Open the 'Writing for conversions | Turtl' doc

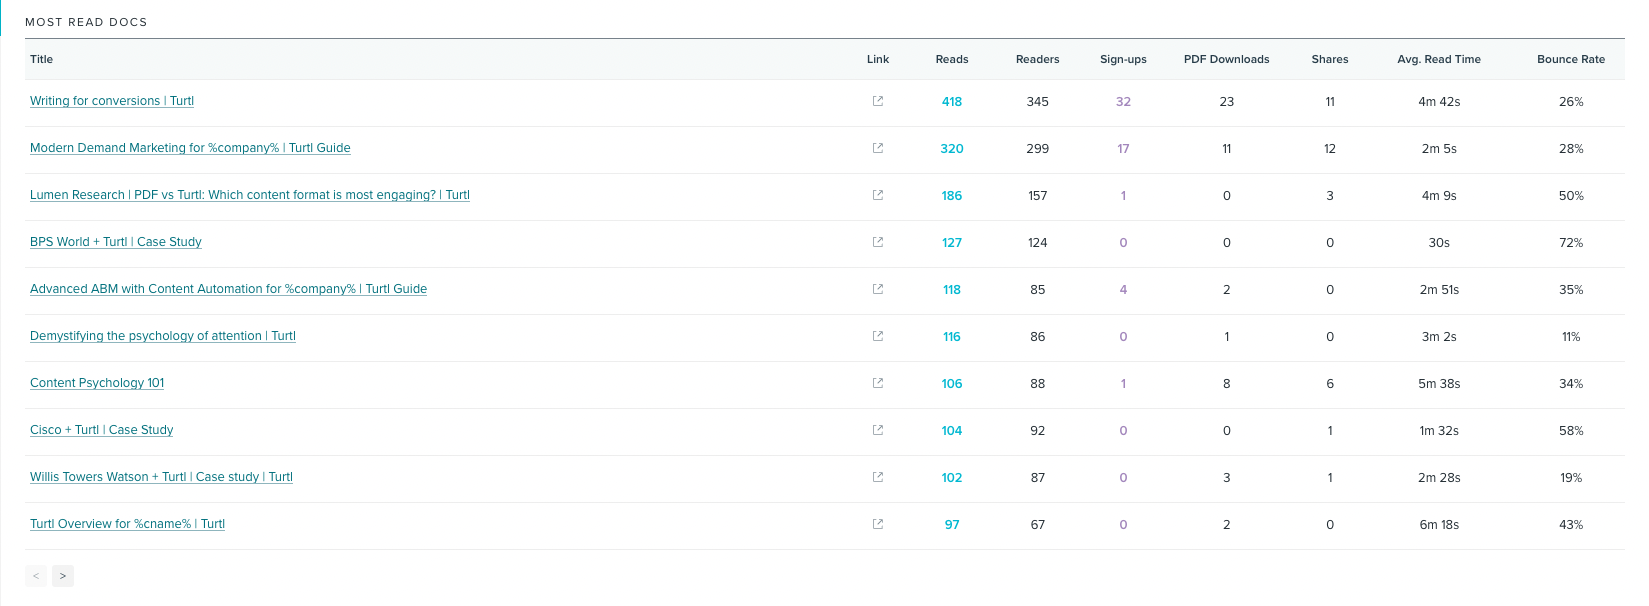point(112,101)
